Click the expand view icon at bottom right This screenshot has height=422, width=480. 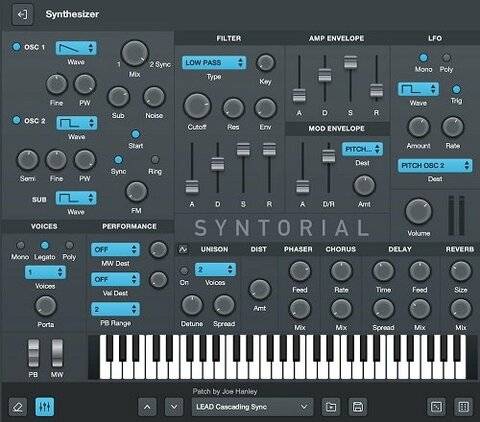point(436,407)
